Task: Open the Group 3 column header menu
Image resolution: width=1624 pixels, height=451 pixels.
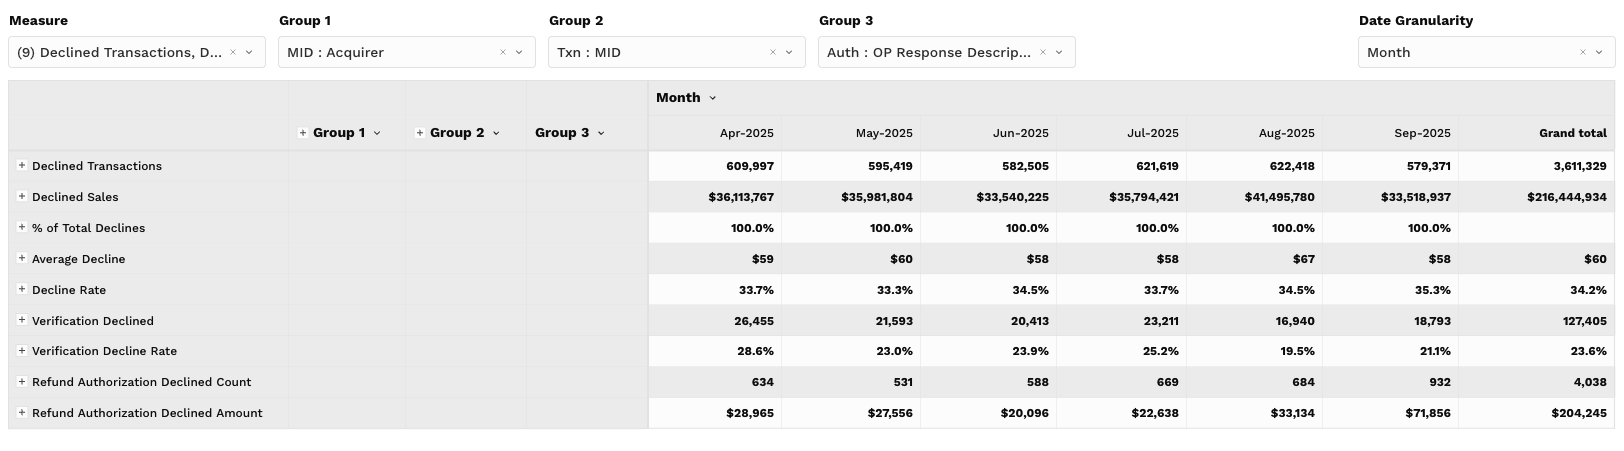Action: click(x=601, y=133)
